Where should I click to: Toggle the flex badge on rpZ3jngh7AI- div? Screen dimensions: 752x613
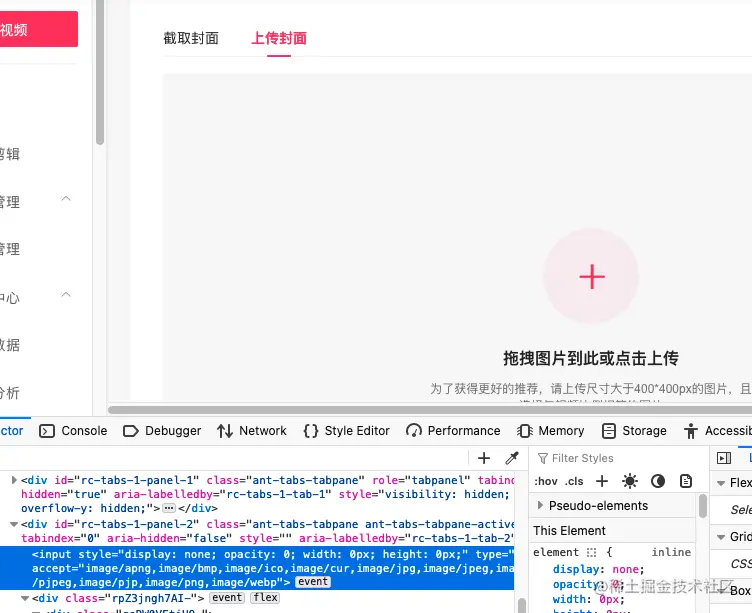[265, 598]
